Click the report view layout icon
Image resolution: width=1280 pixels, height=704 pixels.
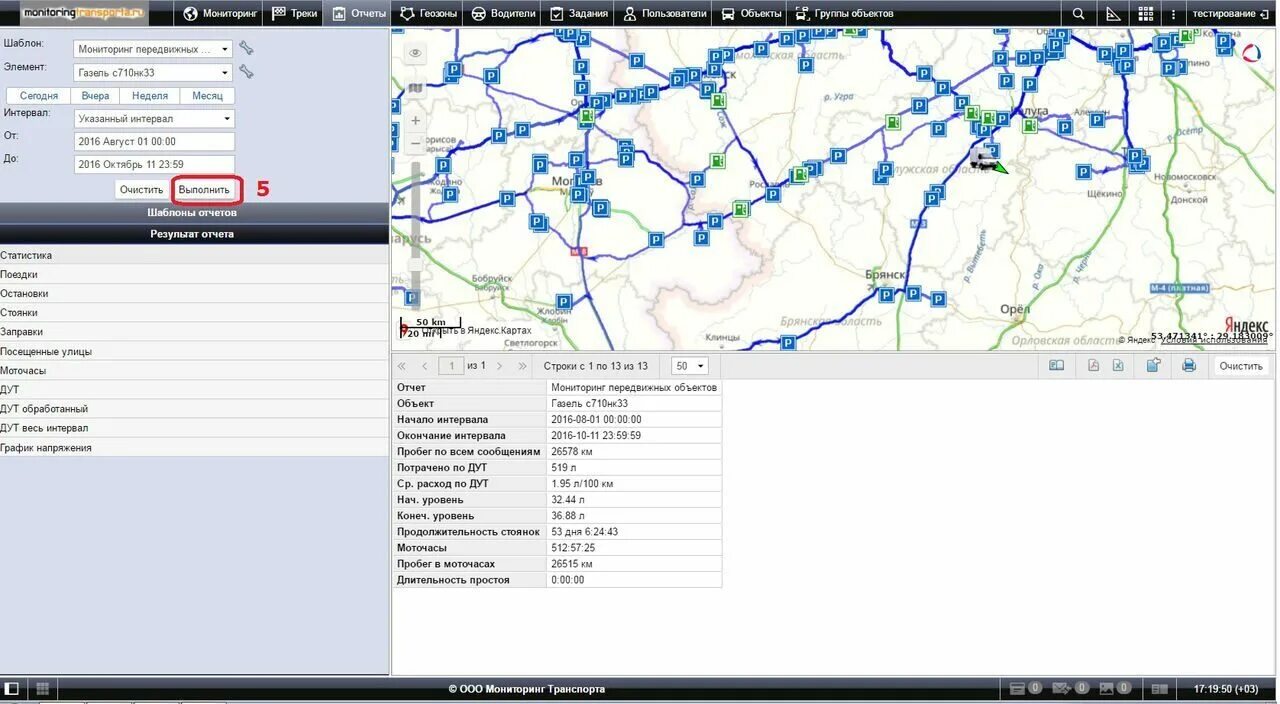tap(1056, 366)
